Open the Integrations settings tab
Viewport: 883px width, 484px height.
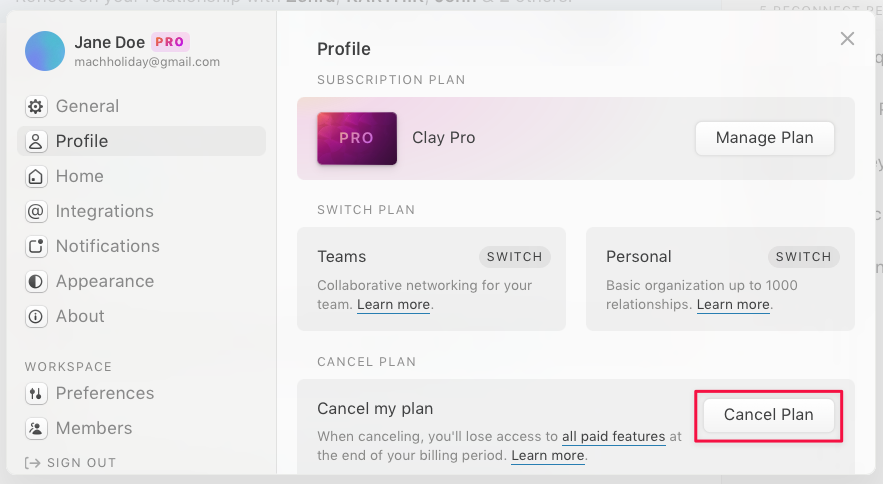pyautogui.click(x=104, y=212)
